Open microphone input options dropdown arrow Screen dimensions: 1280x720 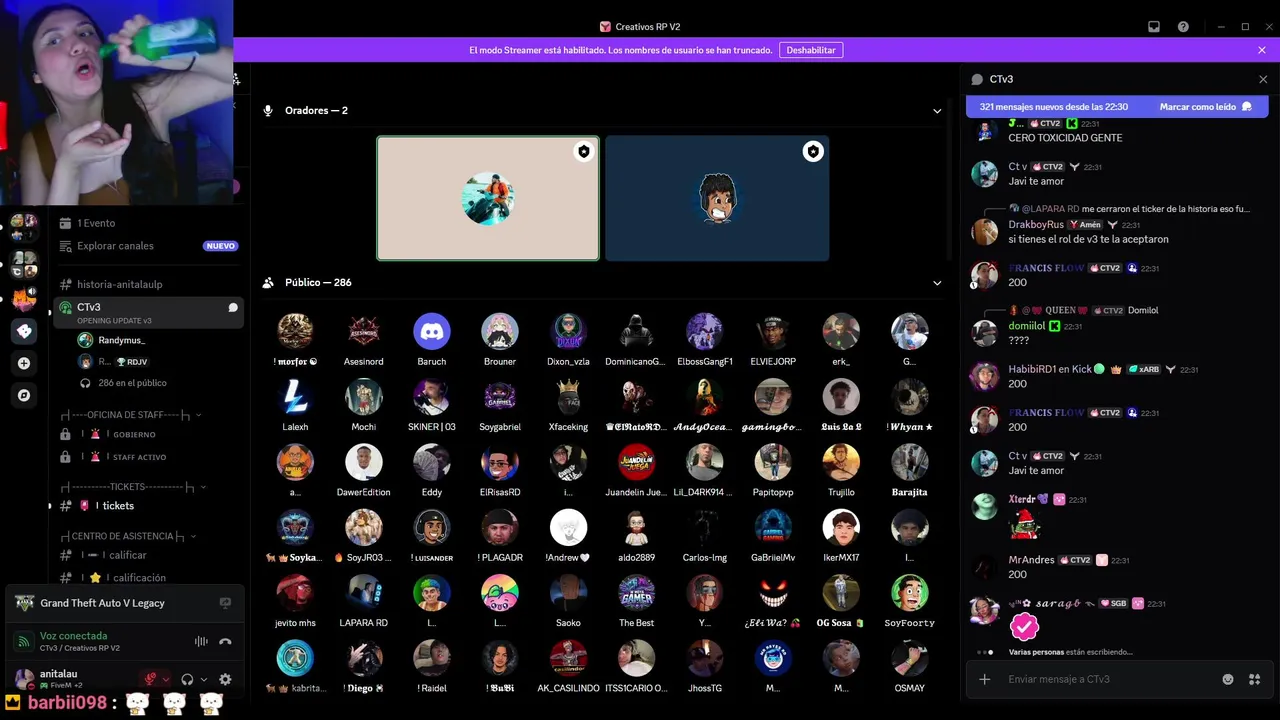click(166, 679)
